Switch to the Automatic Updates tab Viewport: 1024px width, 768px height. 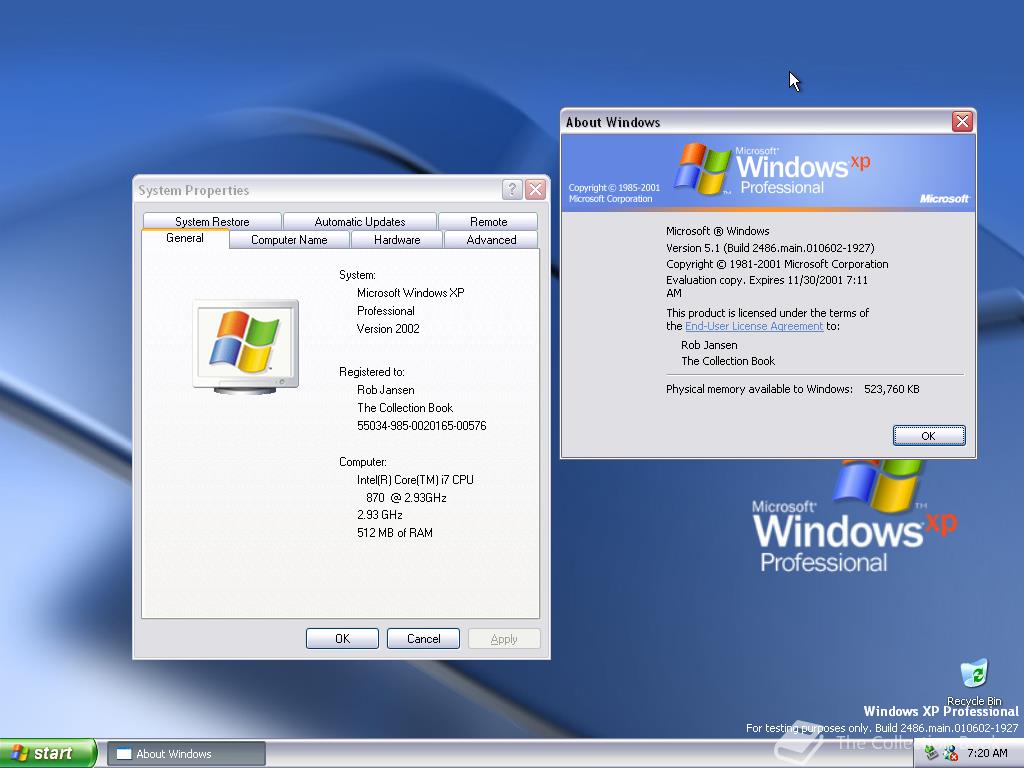[x=360, y=221]
